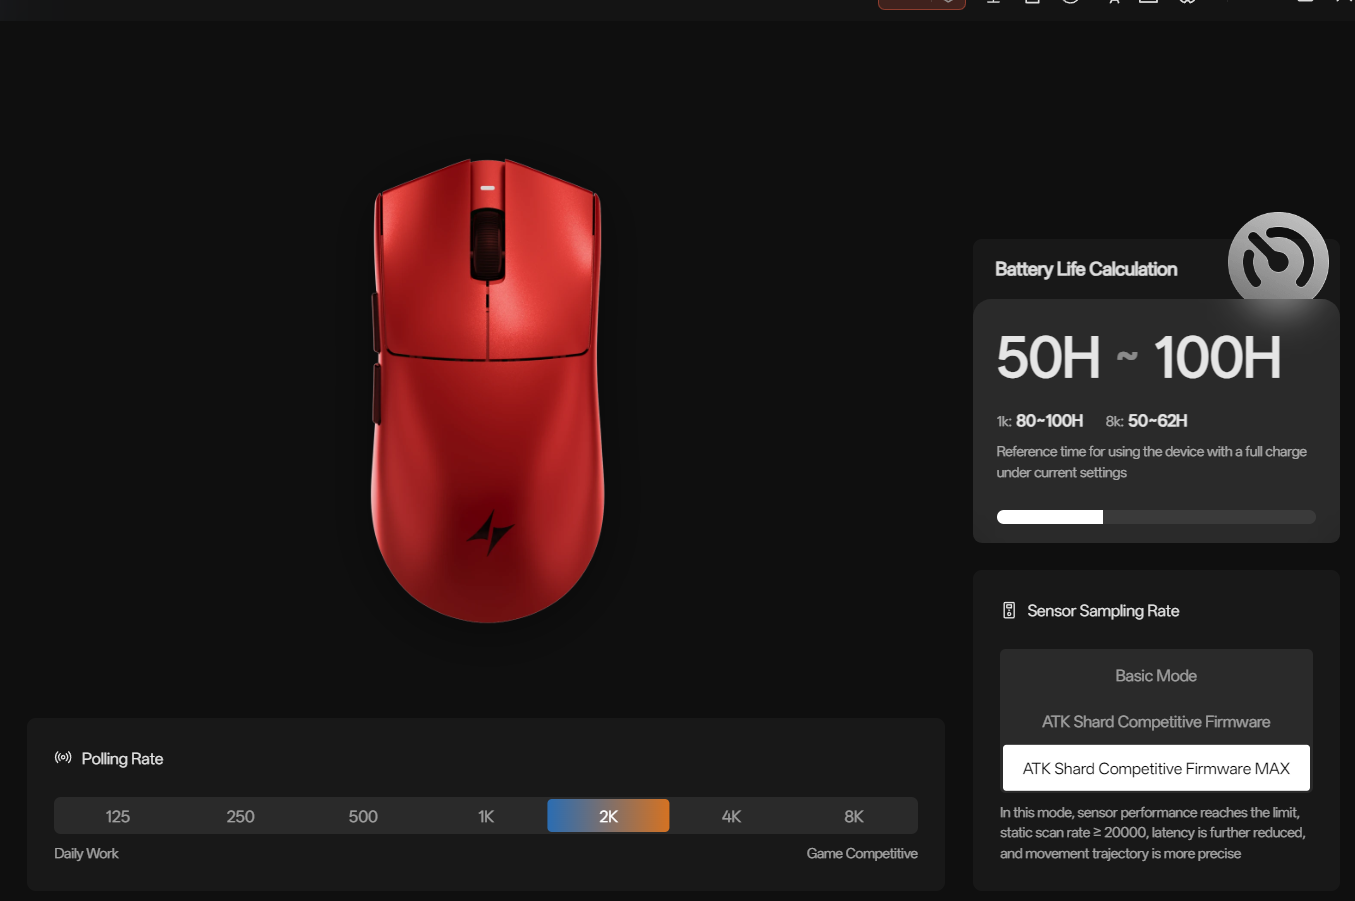Click the Daily Work label
Screen dimensions: 1355x901
86,853
